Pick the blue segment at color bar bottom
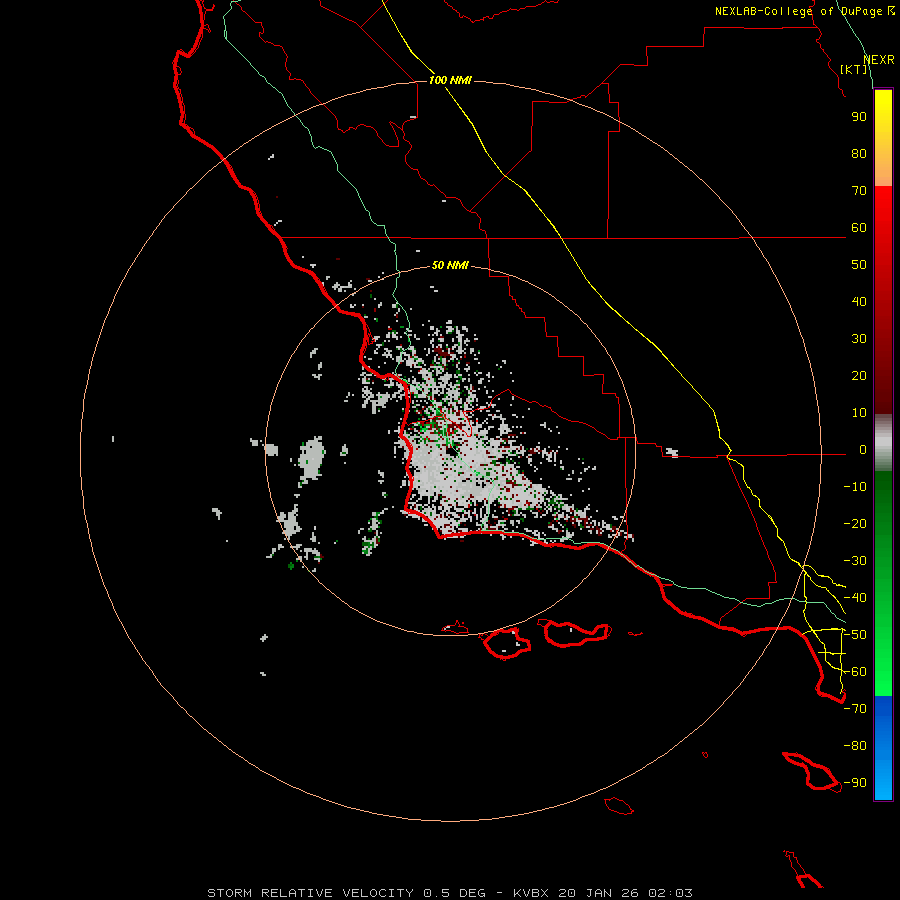Image resolution: width=900 pixels, height=900 pixels. click(883, 747)
